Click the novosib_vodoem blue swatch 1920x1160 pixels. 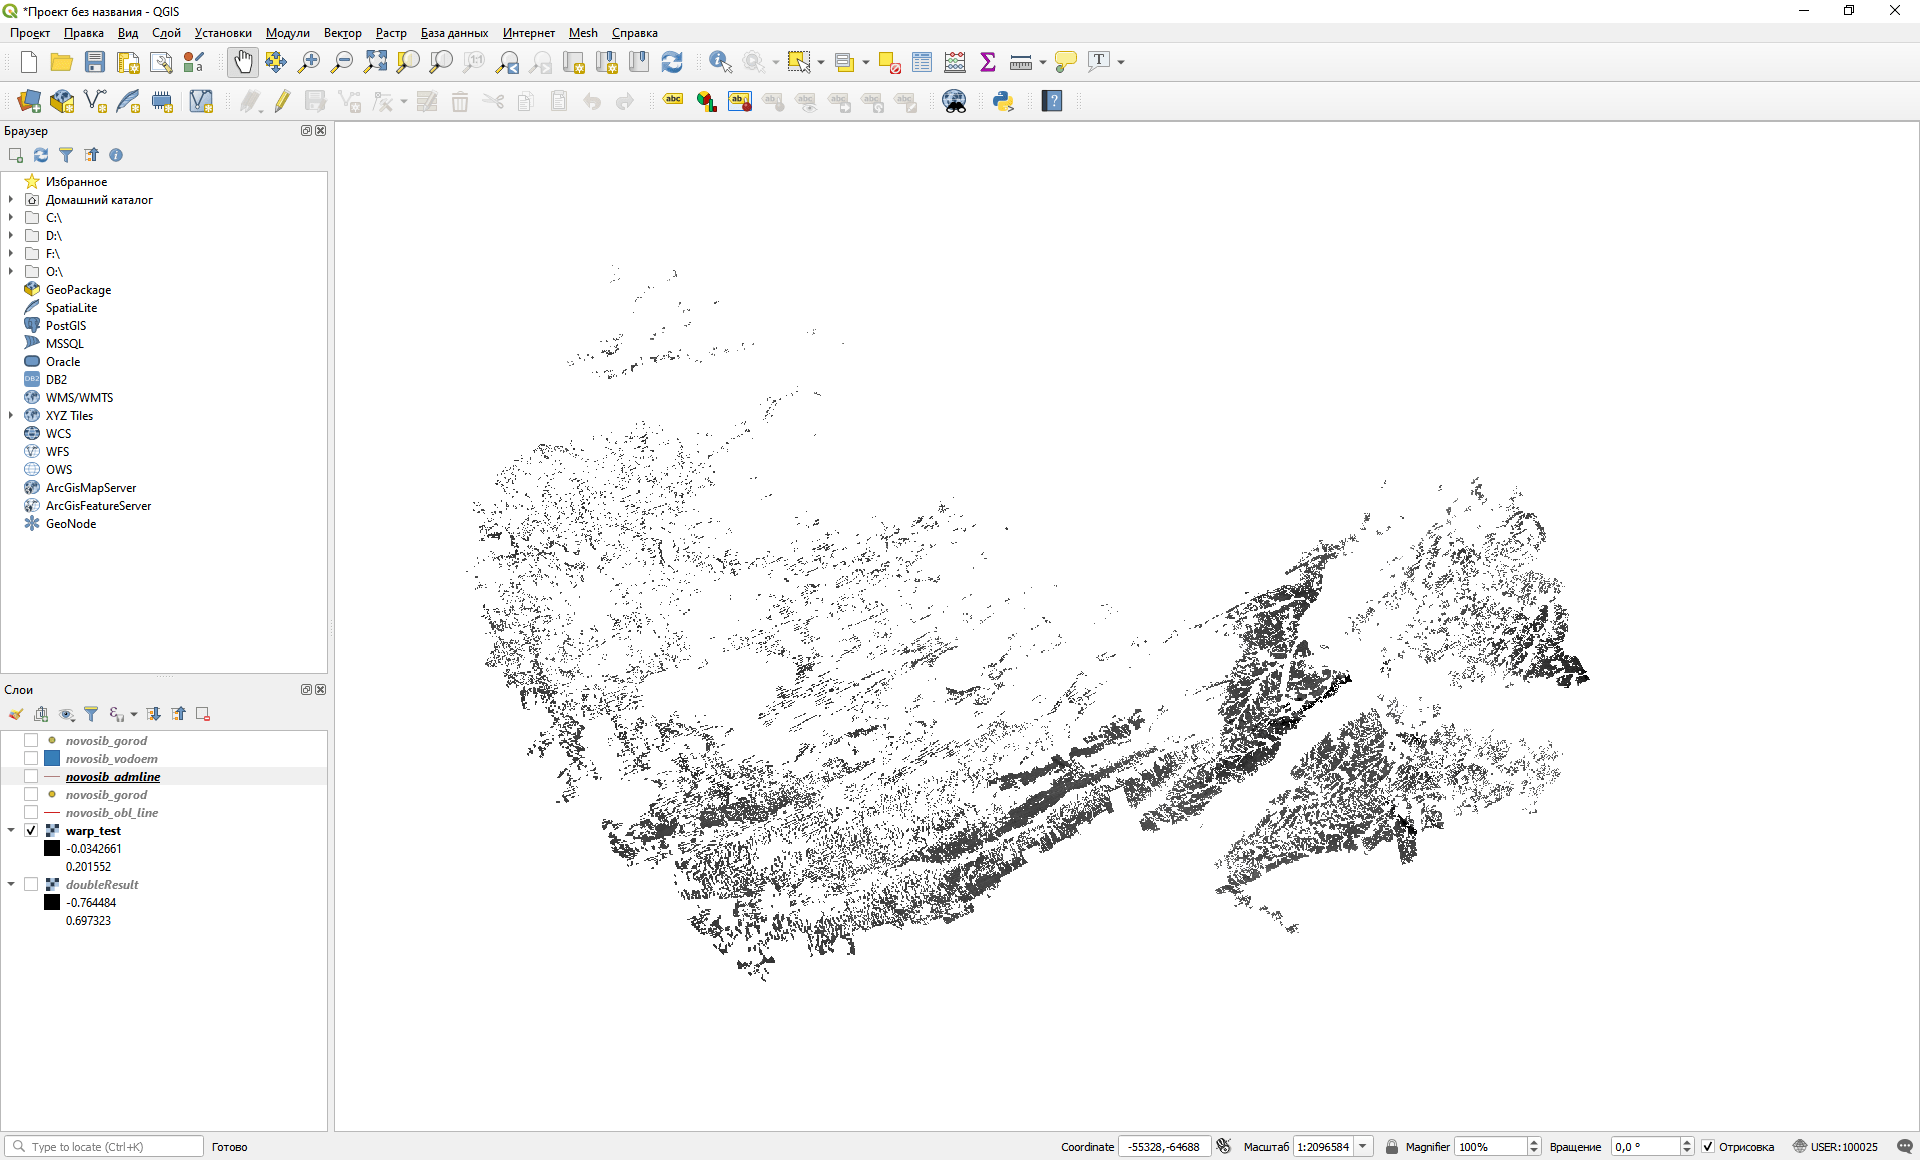click(52, 759)
